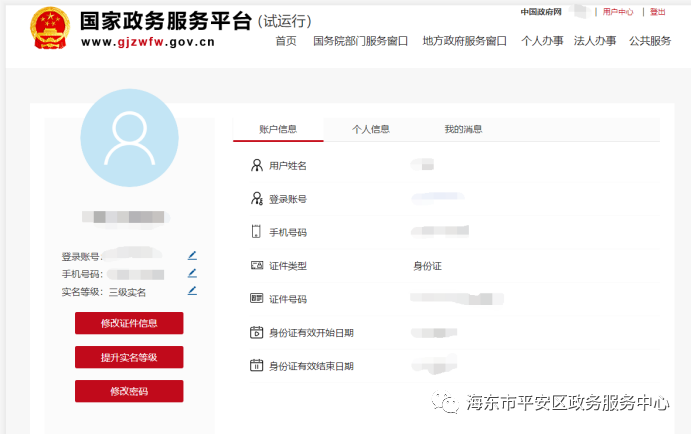Click the default user avatar image
This screenshot has width=692, height=434.
pyautogui.click(x=129, y=138)
